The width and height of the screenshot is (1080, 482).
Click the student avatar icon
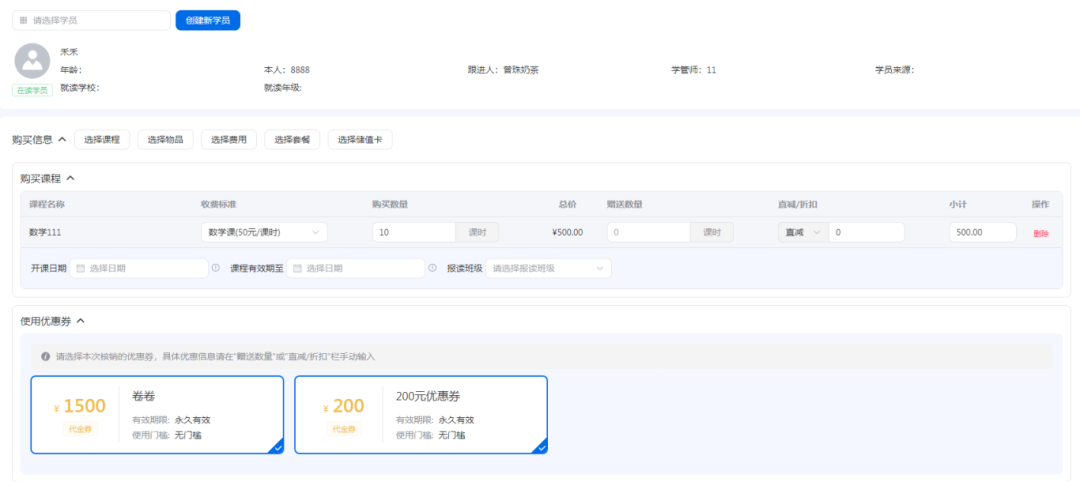tap(32, 61)
